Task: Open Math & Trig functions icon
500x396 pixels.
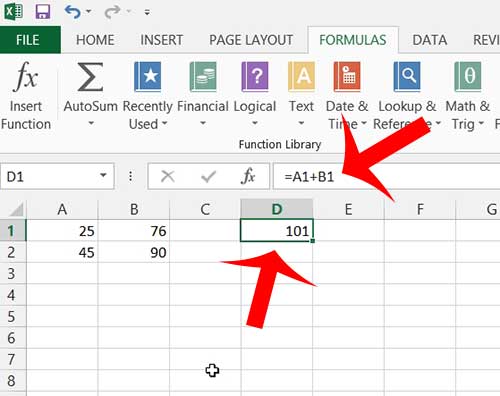Action: pos(468,77)
